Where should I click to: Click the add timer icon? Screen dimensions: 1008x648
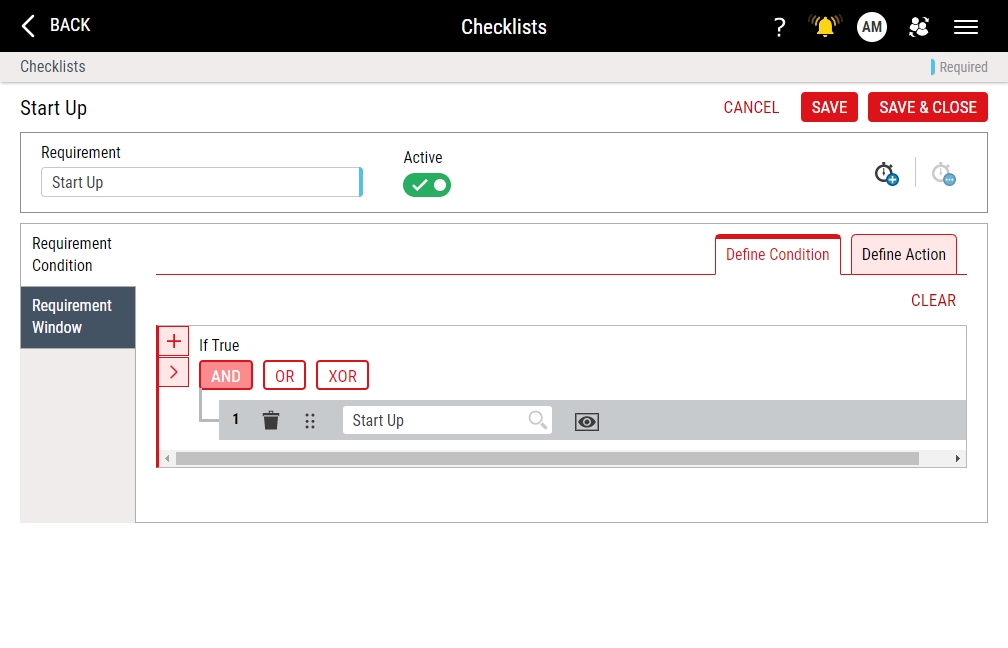pyautogui.click(x=886, y=174)
